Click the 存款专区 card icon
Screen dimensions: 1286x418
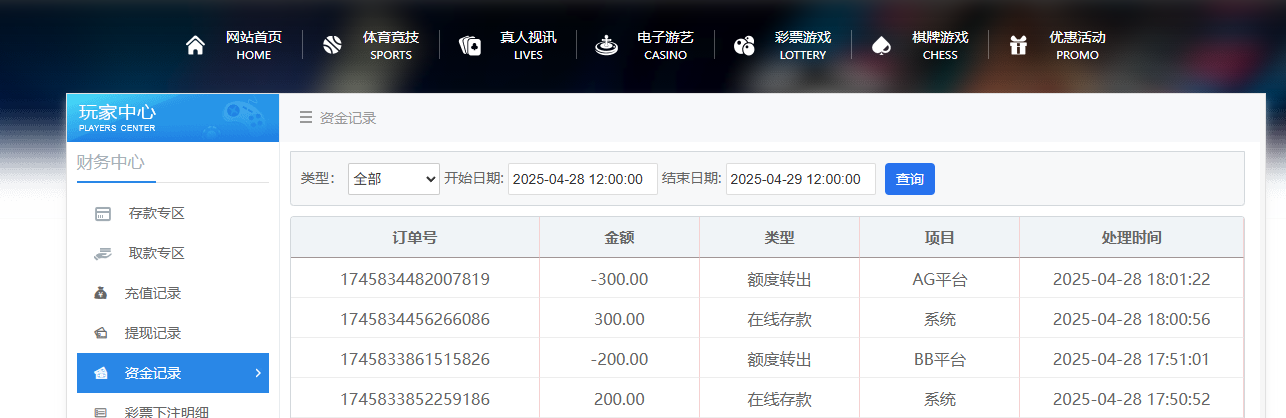[x=102, y=214]
